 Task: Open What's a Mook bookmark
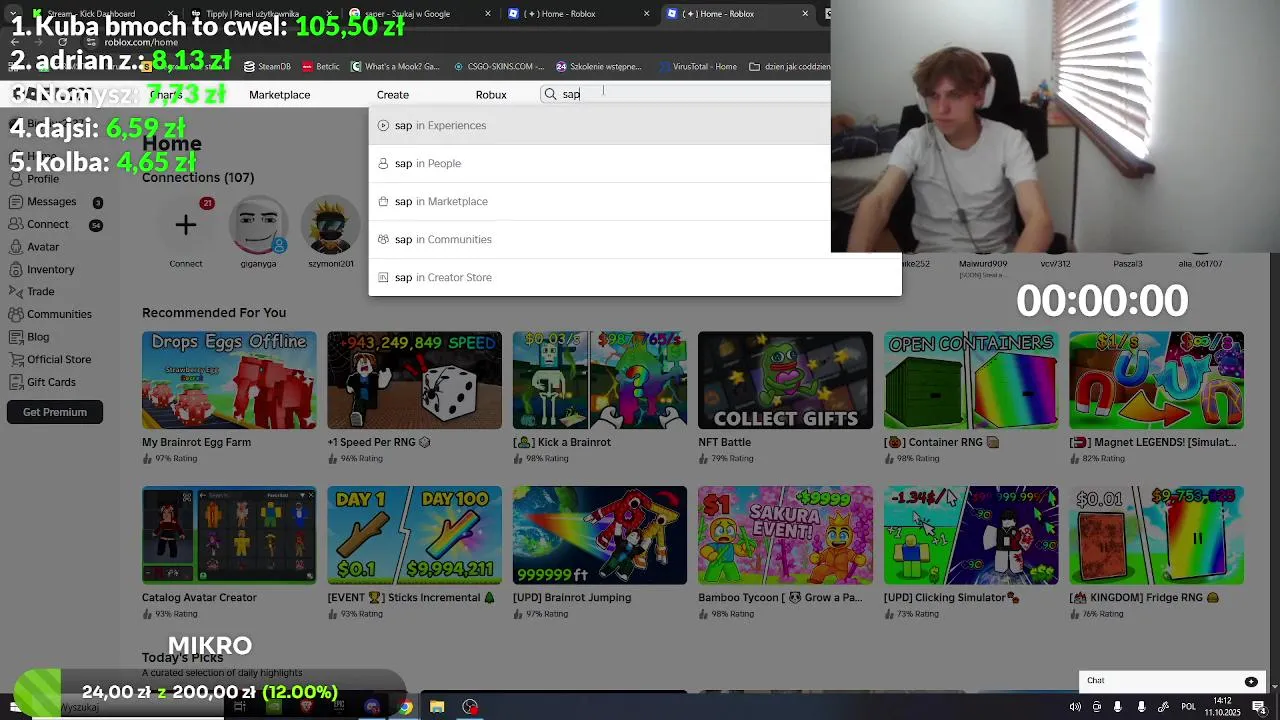(x=395, y=67)
